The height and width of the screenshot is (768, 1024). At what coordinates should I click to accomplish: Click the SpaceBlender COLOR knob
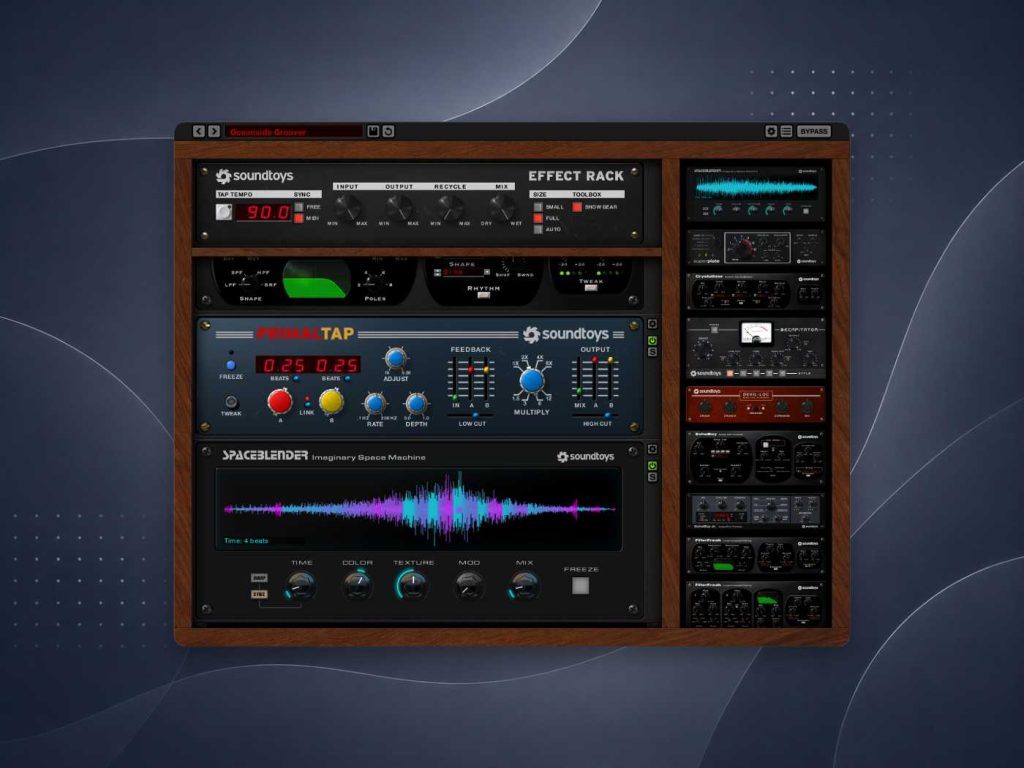(x=357, y=586)
